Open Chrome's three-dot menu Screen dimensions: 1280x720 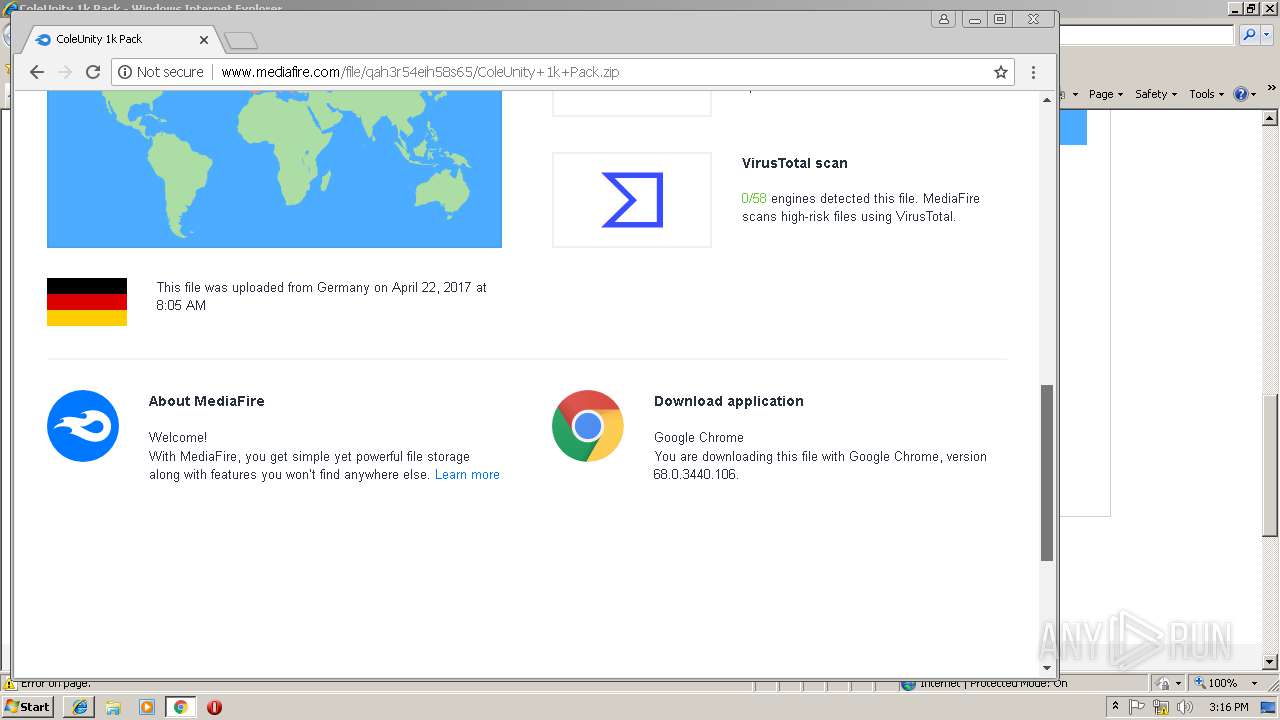pyautogui.click(x=1033, y=72)
